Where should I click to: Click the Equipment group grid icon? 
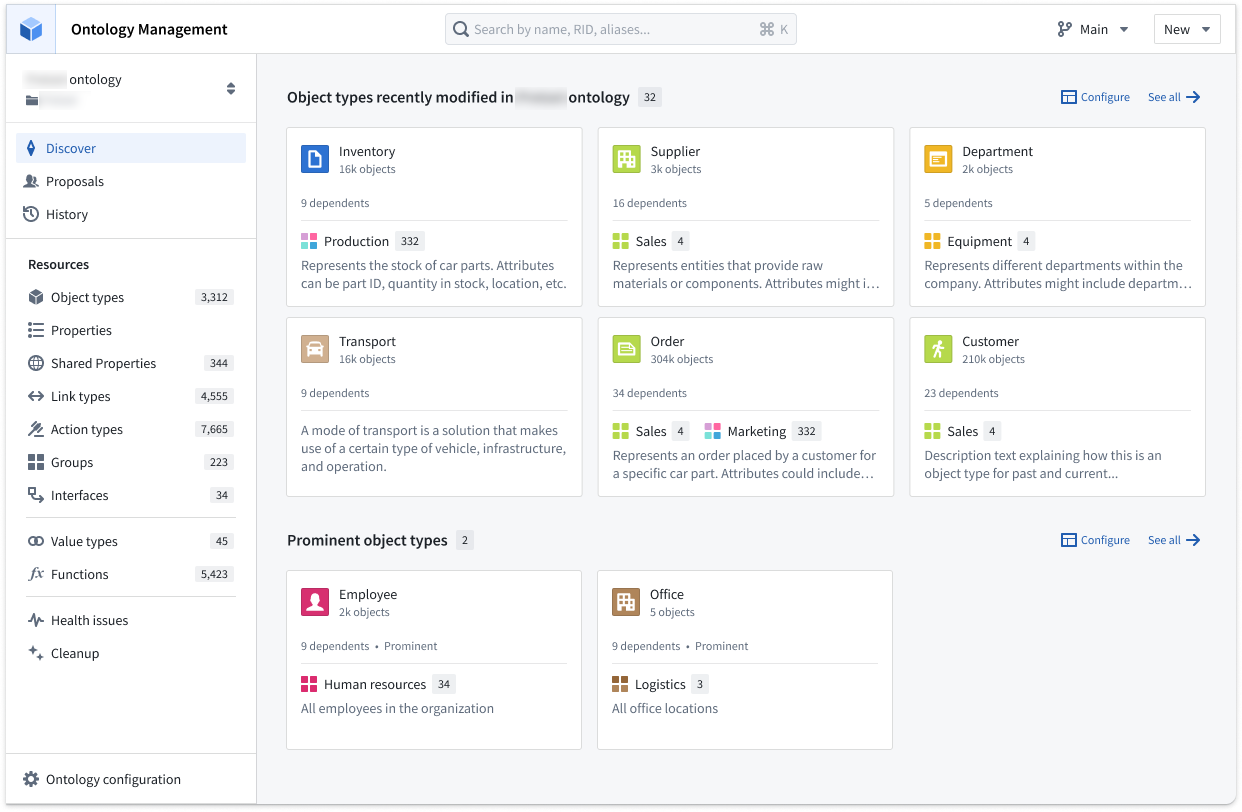[x=932, y=241]
